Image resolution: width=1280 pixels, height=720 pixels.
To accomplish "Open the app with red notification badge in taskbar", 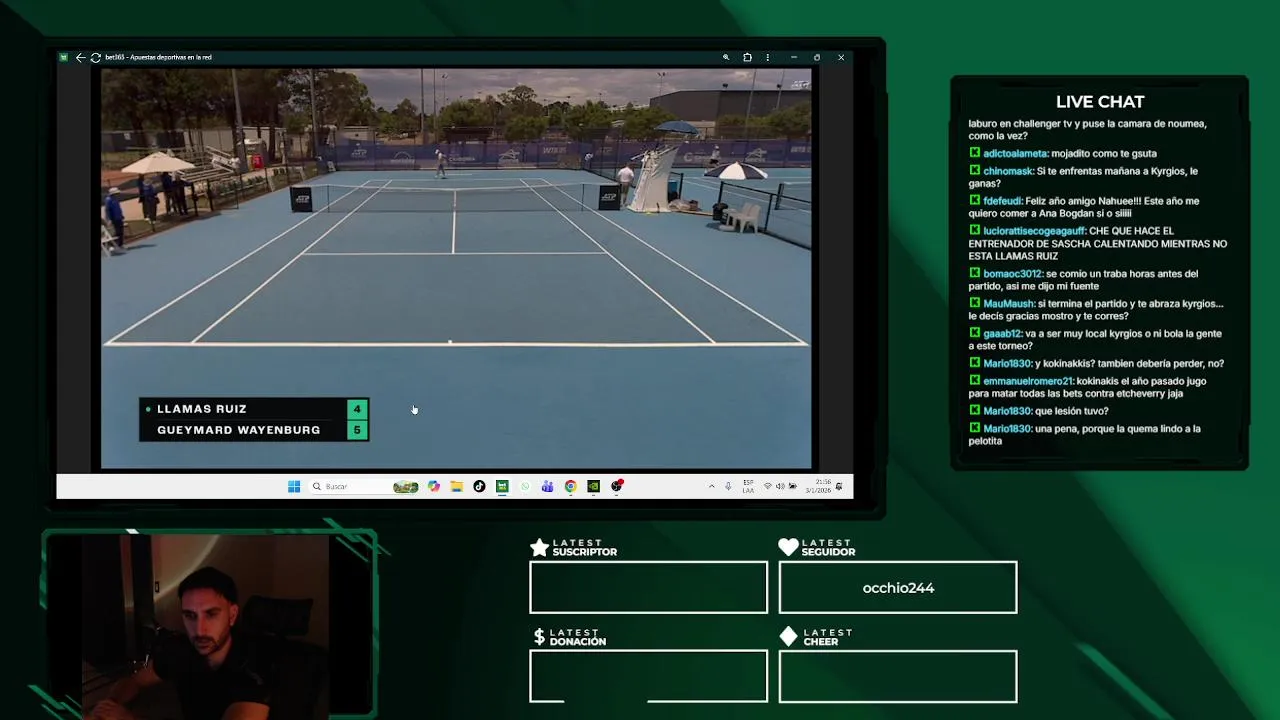I will point(617,486).
